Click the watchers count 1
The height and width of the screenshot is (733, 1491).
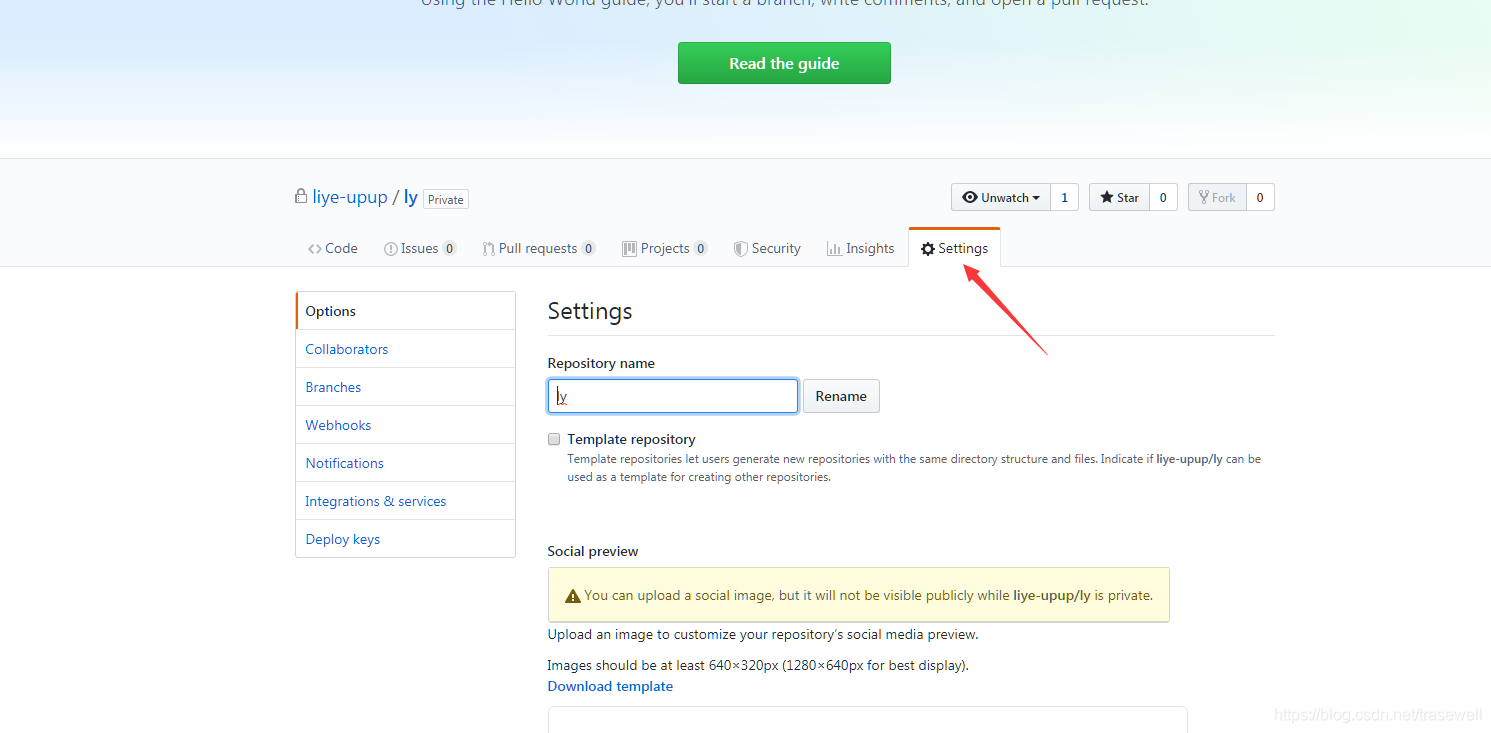click(x=1064, y=197)
